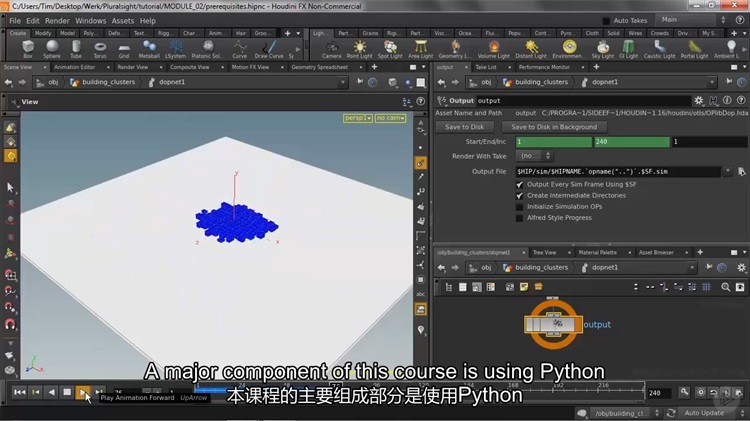Screen dimensions: 750x421
Task: Click the Output File path field
Action: point(618,171)
